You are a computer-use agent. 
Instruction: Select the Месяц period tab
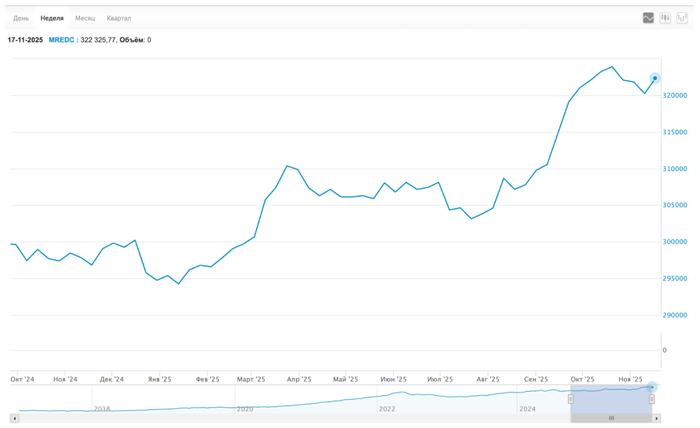(85, 18)
